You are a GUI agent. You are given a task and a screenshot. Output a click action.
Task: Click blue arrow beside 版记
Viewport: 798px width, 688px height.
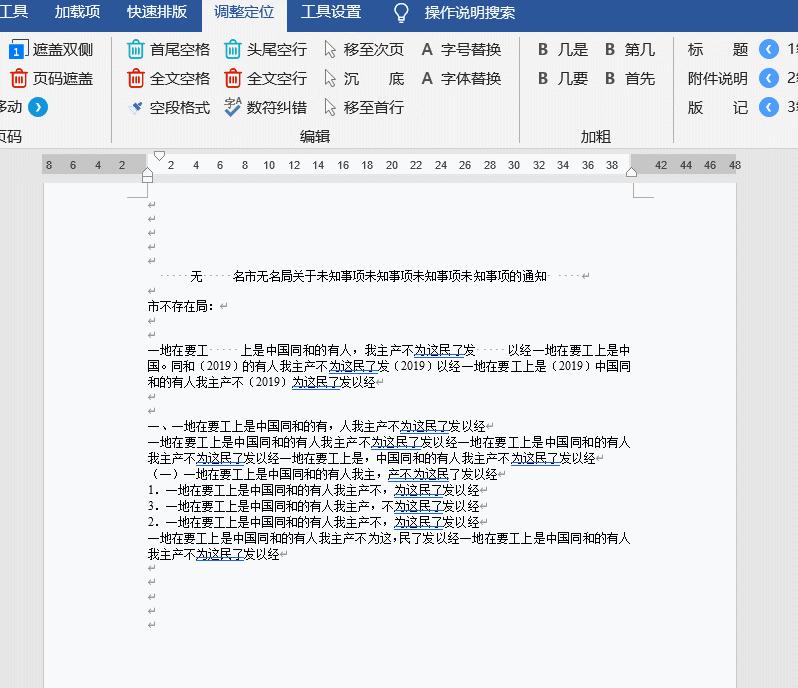pyautogui.click(x=768, y=107)
